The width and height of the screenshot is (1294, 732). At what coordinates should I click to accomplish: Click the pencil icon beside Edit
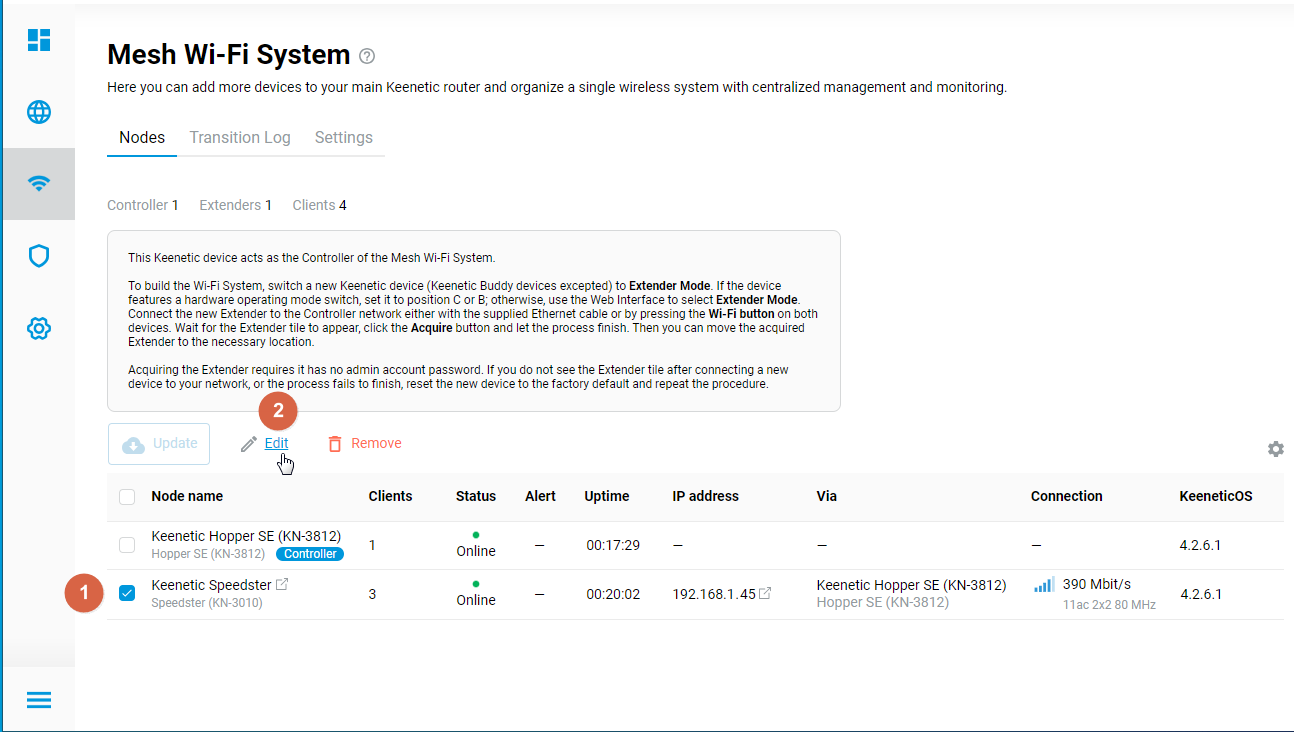coord(249,444)
